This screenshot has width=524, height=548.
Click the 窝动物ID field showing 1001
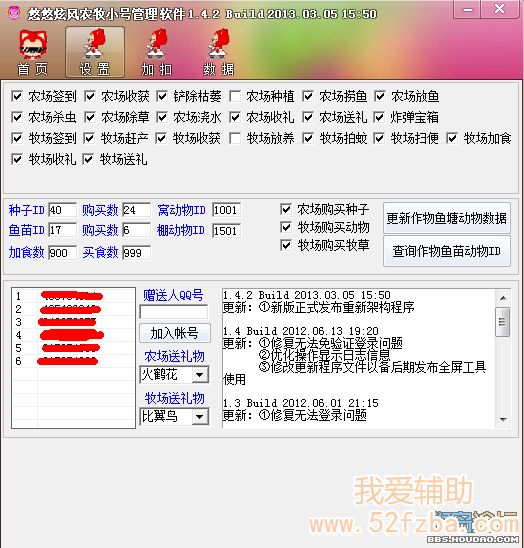pyautogui.click(x=227, y=210)
